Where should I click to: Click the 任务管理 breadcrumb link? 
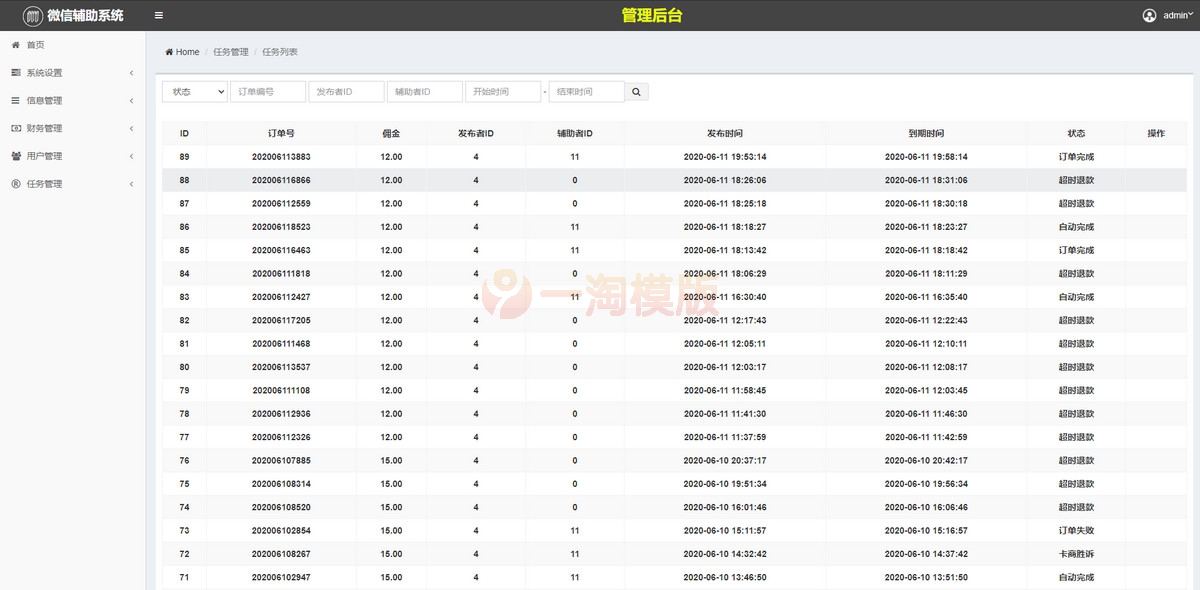[231, 52]
